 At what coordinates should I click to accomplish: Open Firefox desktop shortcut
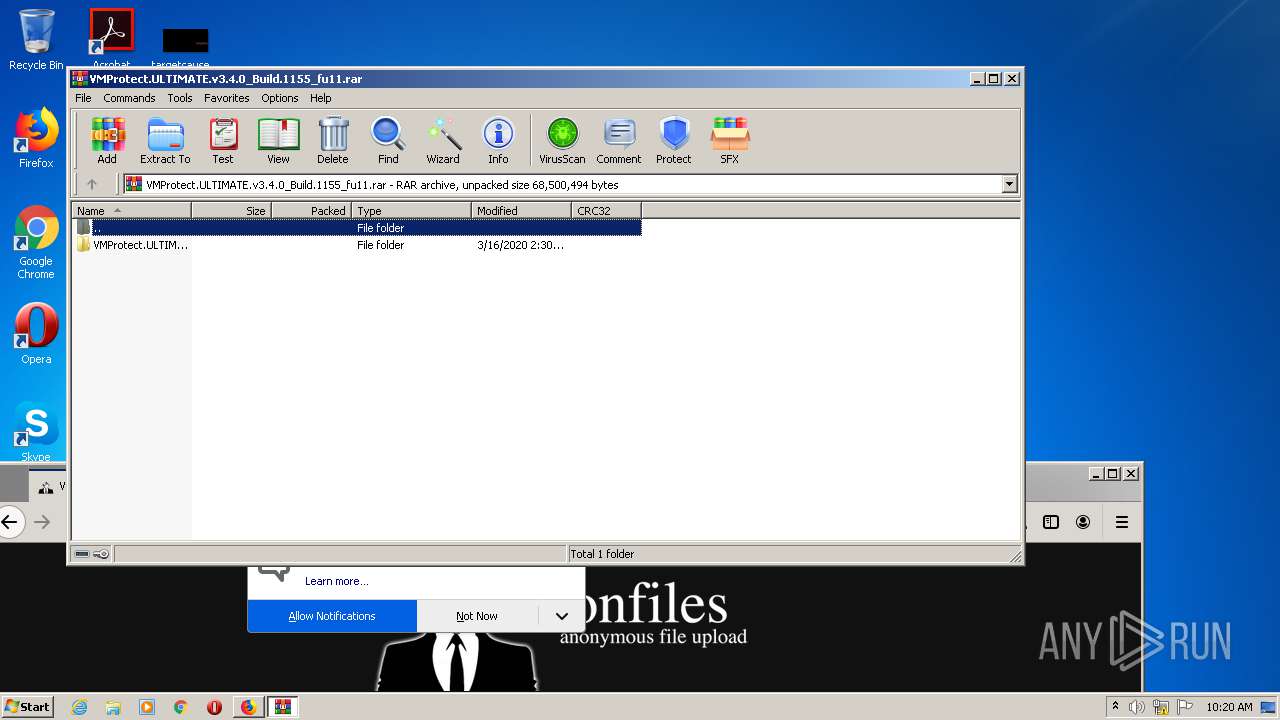(x=36, y=138)
